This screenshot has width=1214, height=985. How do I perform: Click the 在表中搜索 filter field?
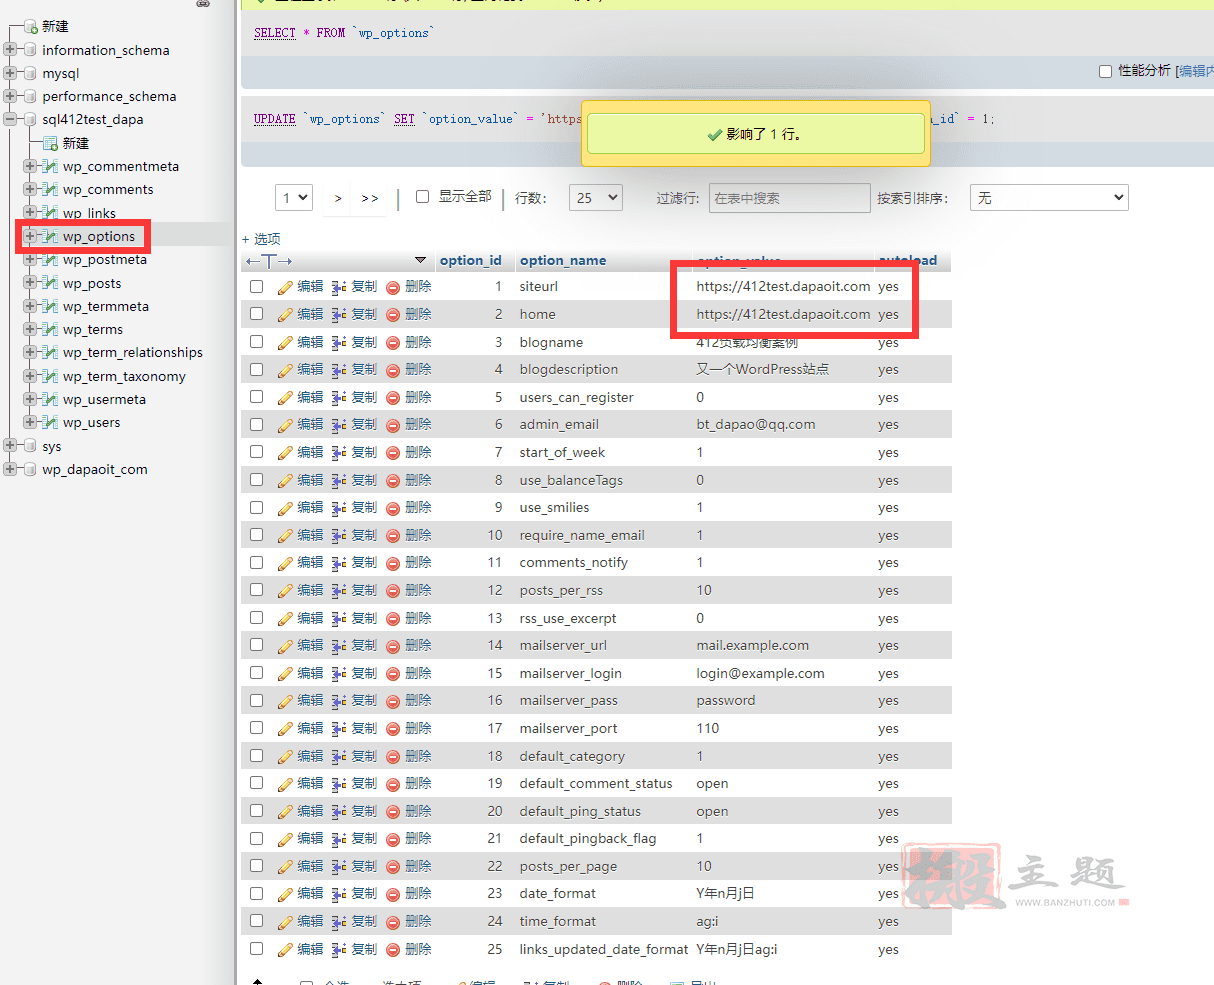click(x=790, y=198)
